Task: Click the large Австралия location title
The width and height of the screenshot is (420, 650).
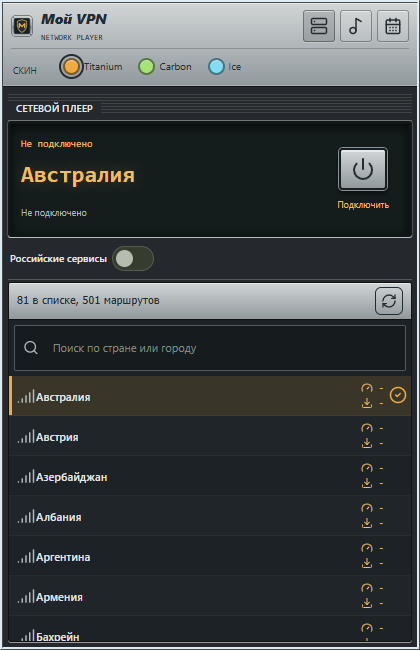Action: 78,175
